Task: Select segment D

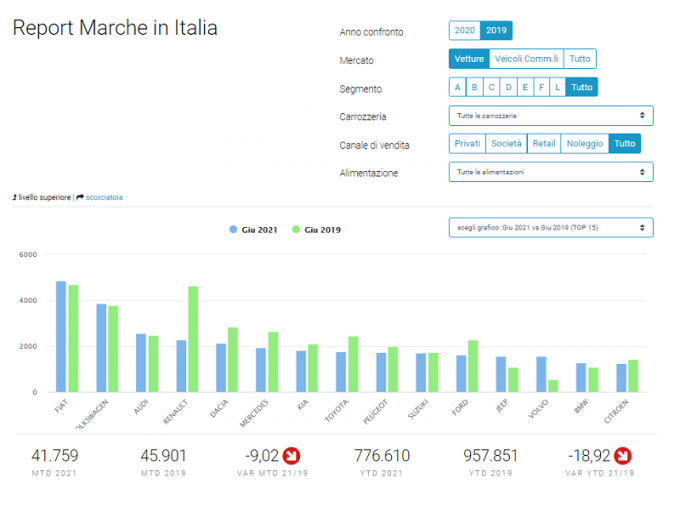Action: pos(508,87)
